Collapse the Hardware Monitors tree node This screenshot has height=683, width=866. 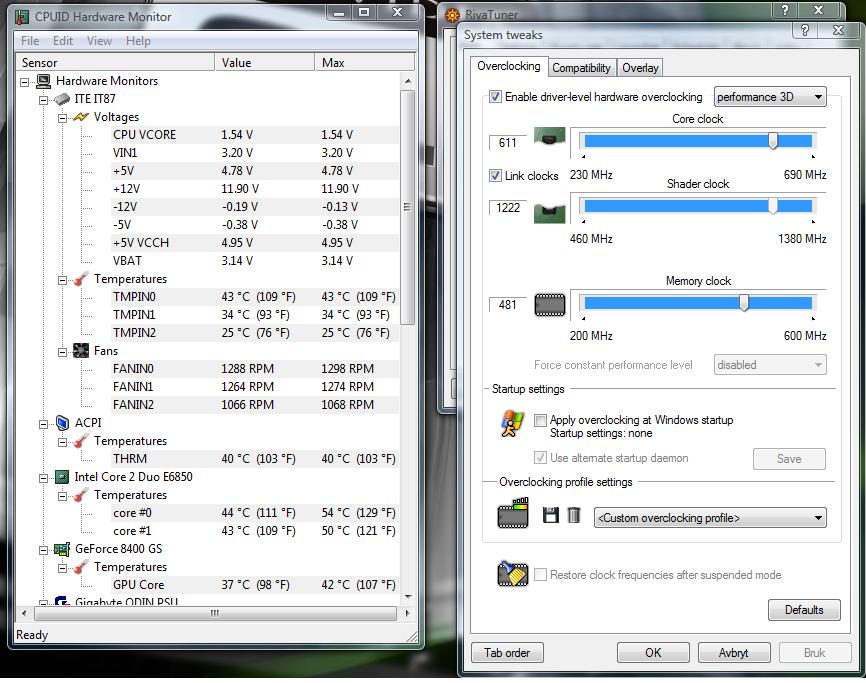click(24, 82)
